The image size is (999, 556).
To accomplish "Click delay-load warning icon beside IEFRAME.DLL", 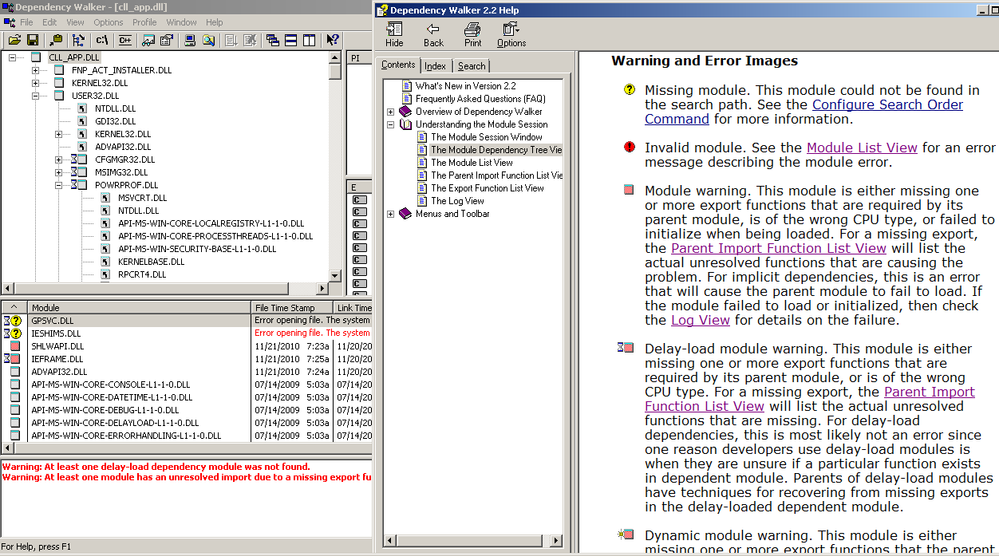I will pos(13,359).
